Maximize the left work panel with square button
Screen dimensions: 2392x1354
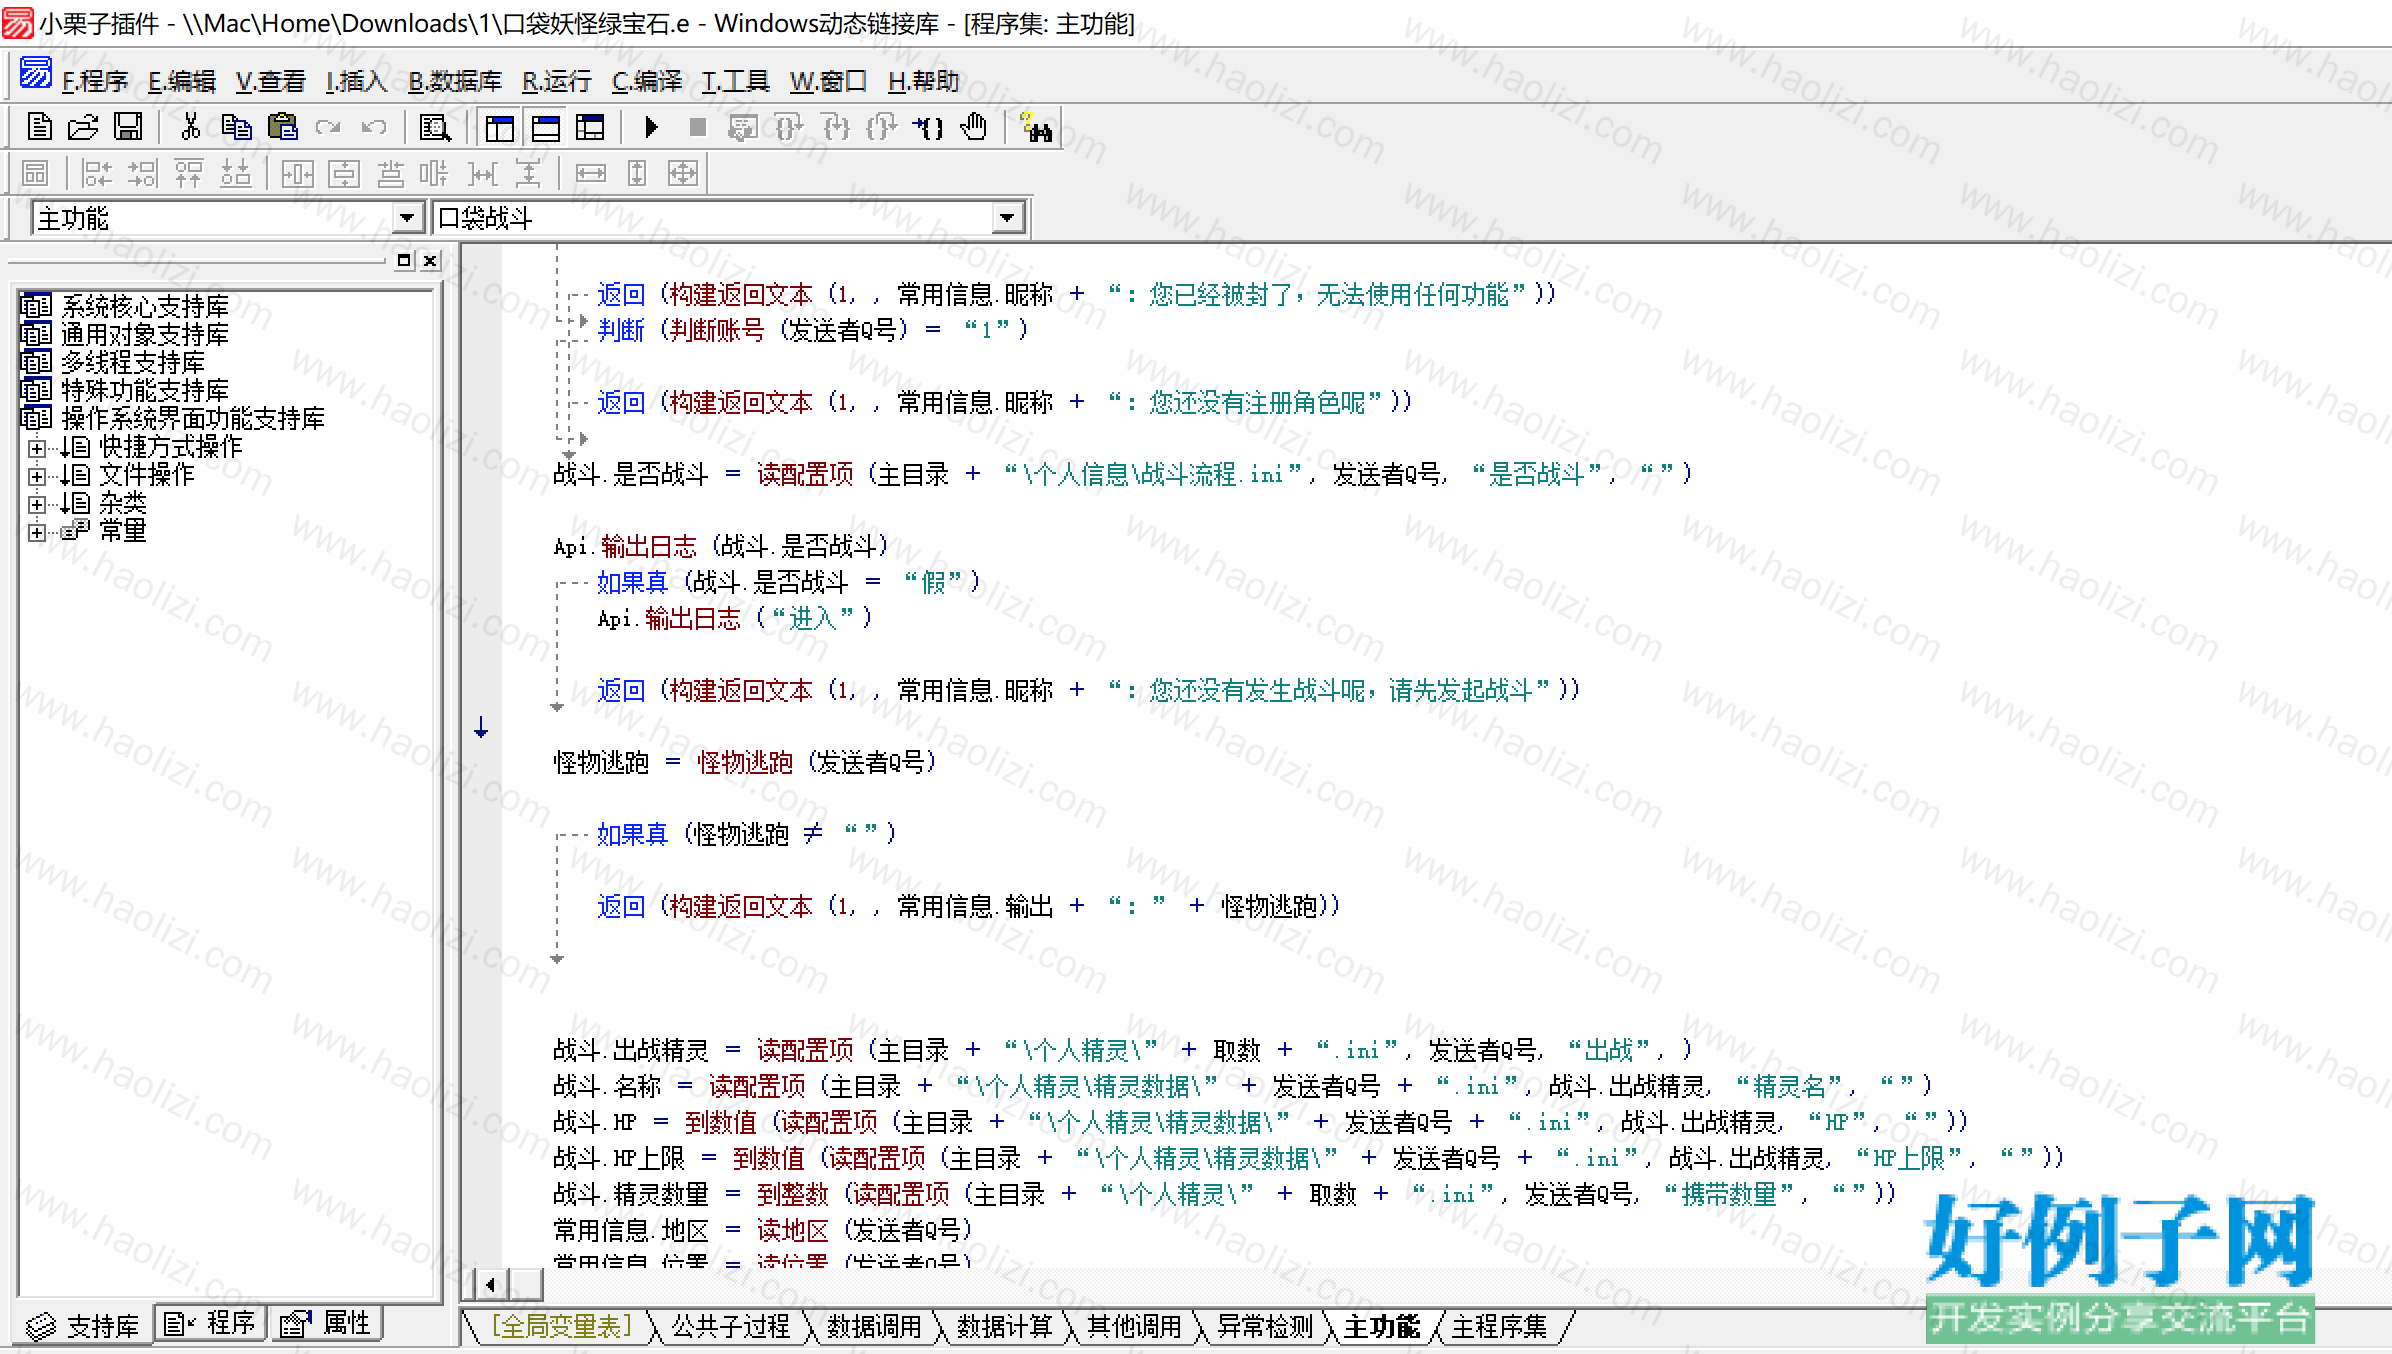pyautogui.click(x=404, y=260)
